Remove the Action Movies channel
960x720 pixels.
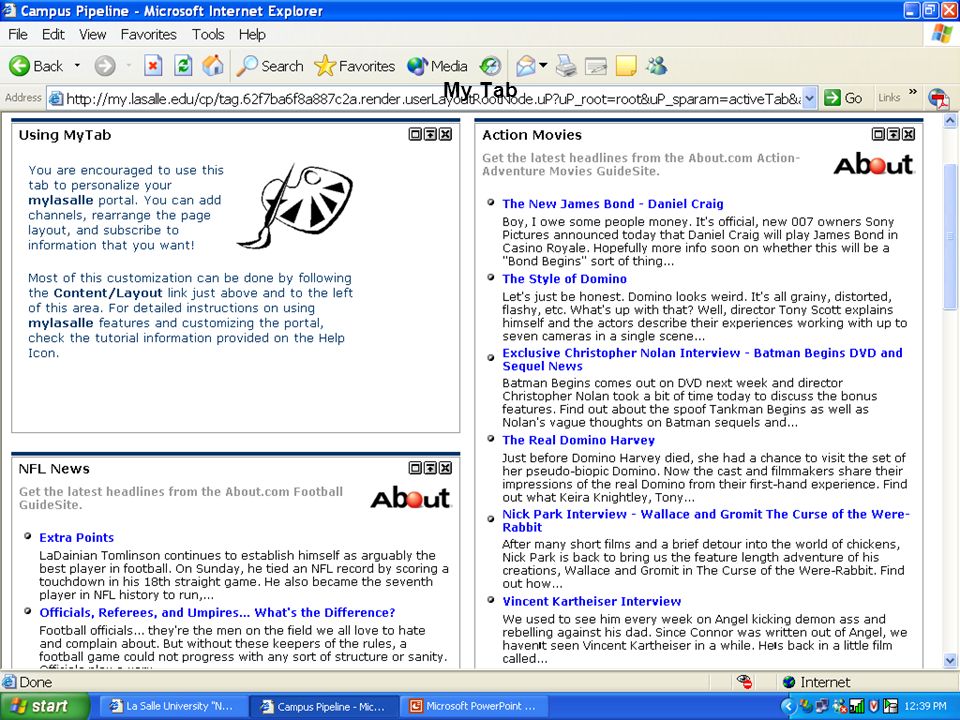(x=909, y=134)
